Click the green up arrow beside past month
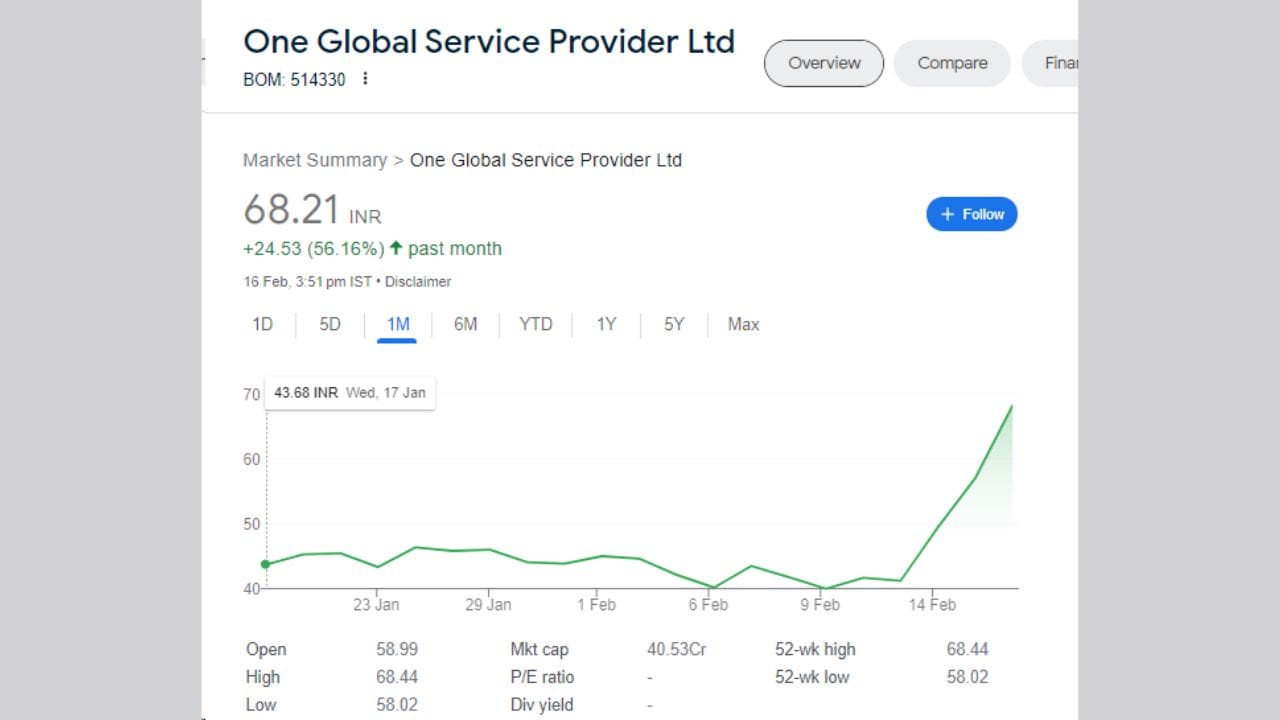Screen dimensions: 1280x720 pos(396,248)
